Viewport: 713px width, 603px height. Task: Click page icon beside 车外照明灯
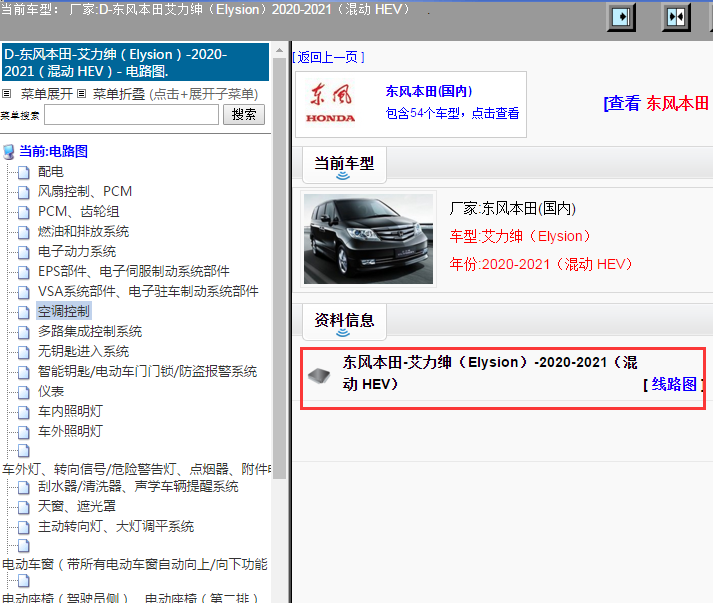[24, 432]
